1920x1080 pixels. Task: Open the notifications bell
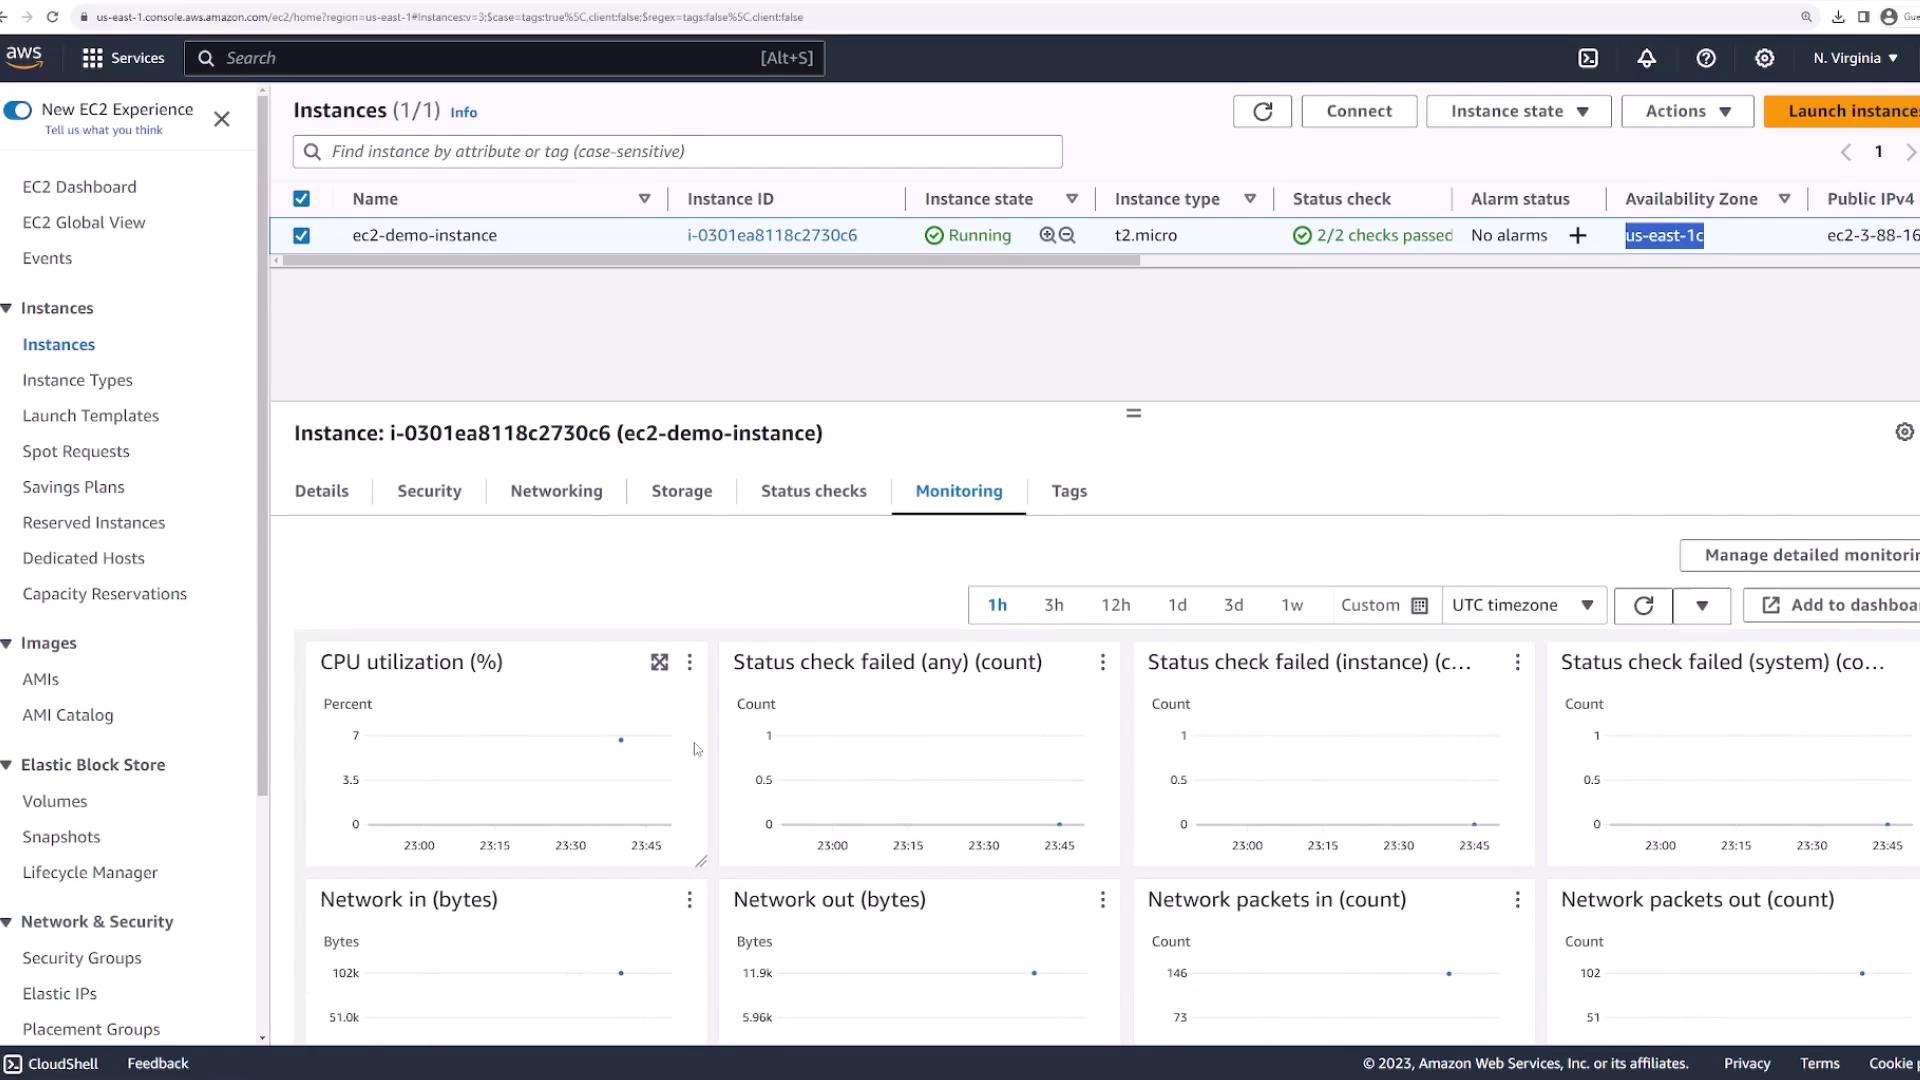1646,58
